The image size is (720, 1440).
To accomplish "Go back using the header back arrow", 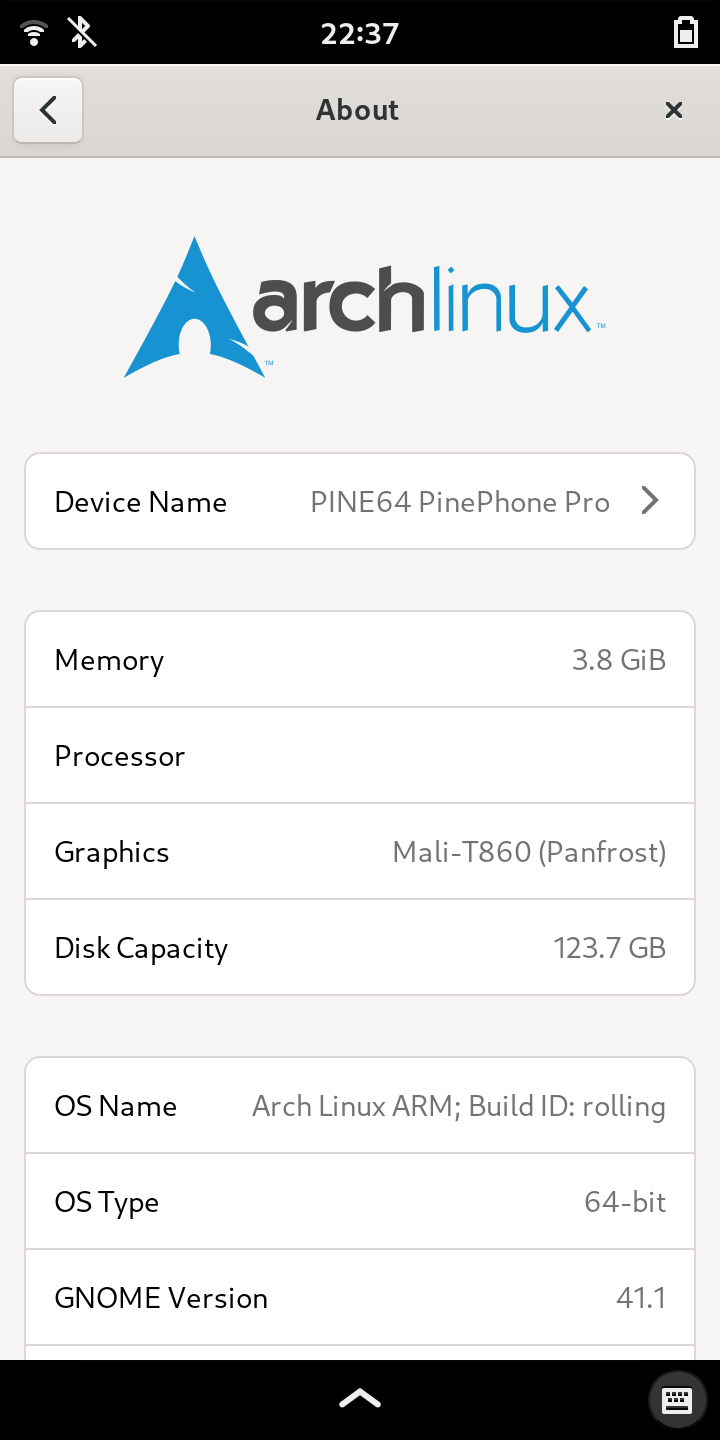I will click(48, 110).
